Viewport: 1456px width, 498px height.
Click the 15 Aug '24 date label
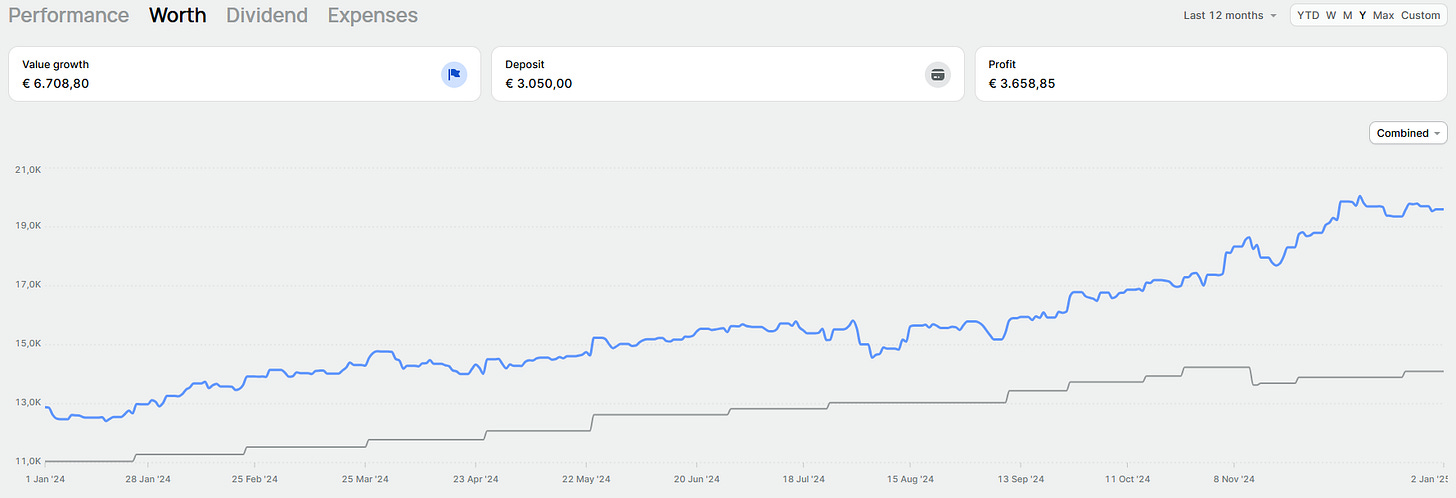click(x=911, y=479)
